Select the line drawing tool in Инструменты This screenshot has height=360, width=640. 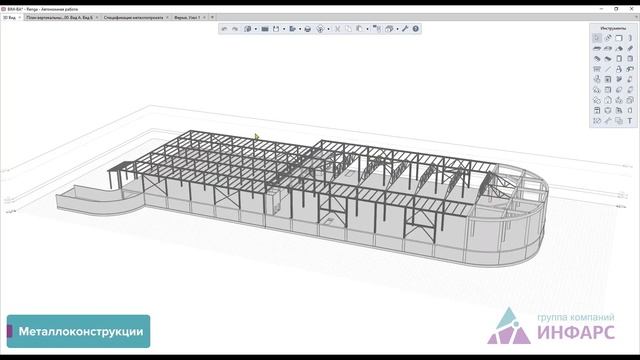608,69
